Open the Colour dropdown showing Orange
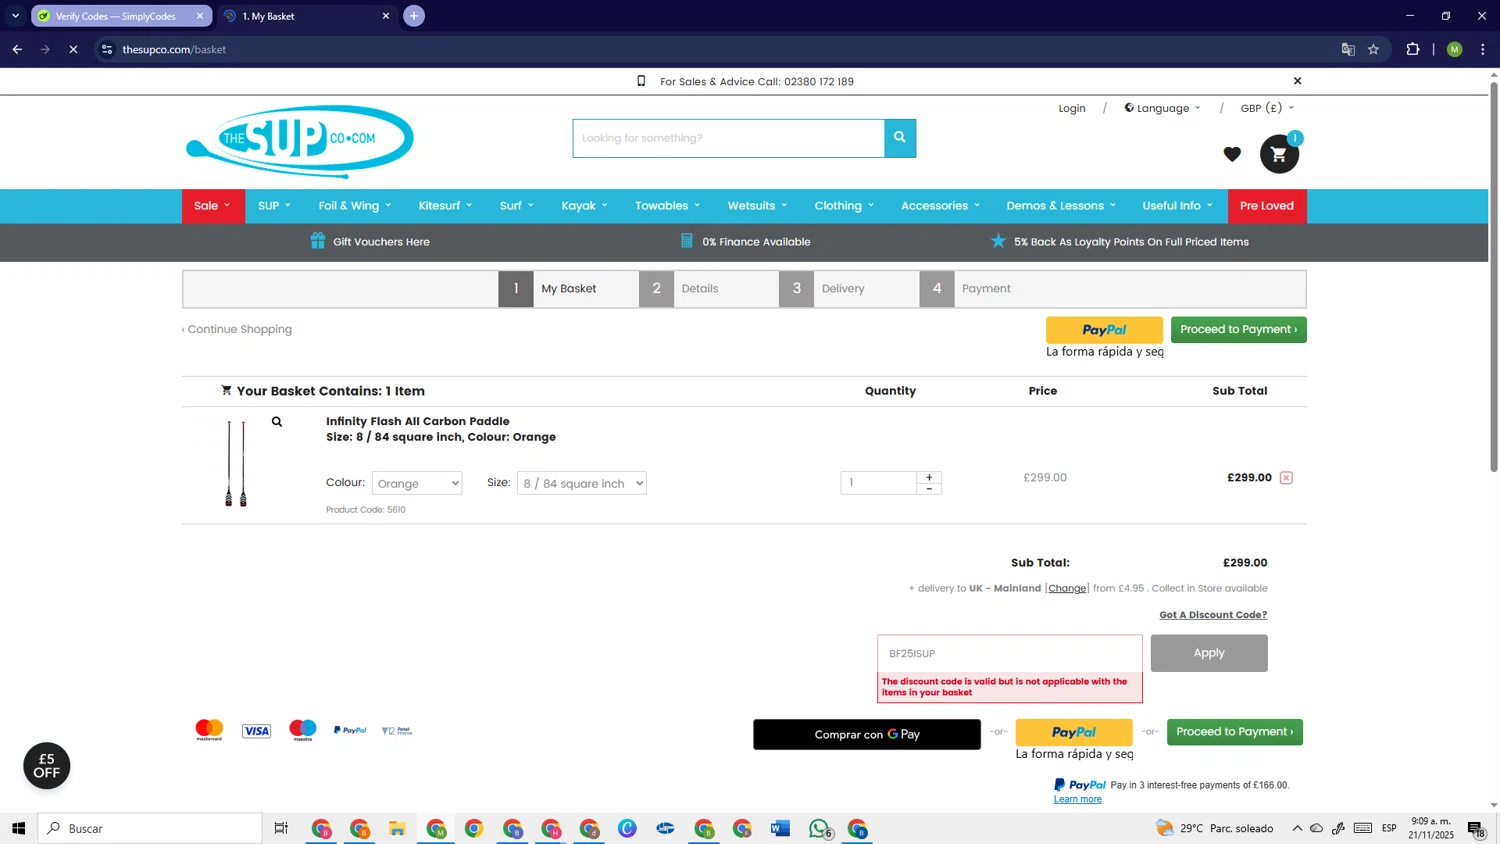1500x844 pixels. pos(417,483)
